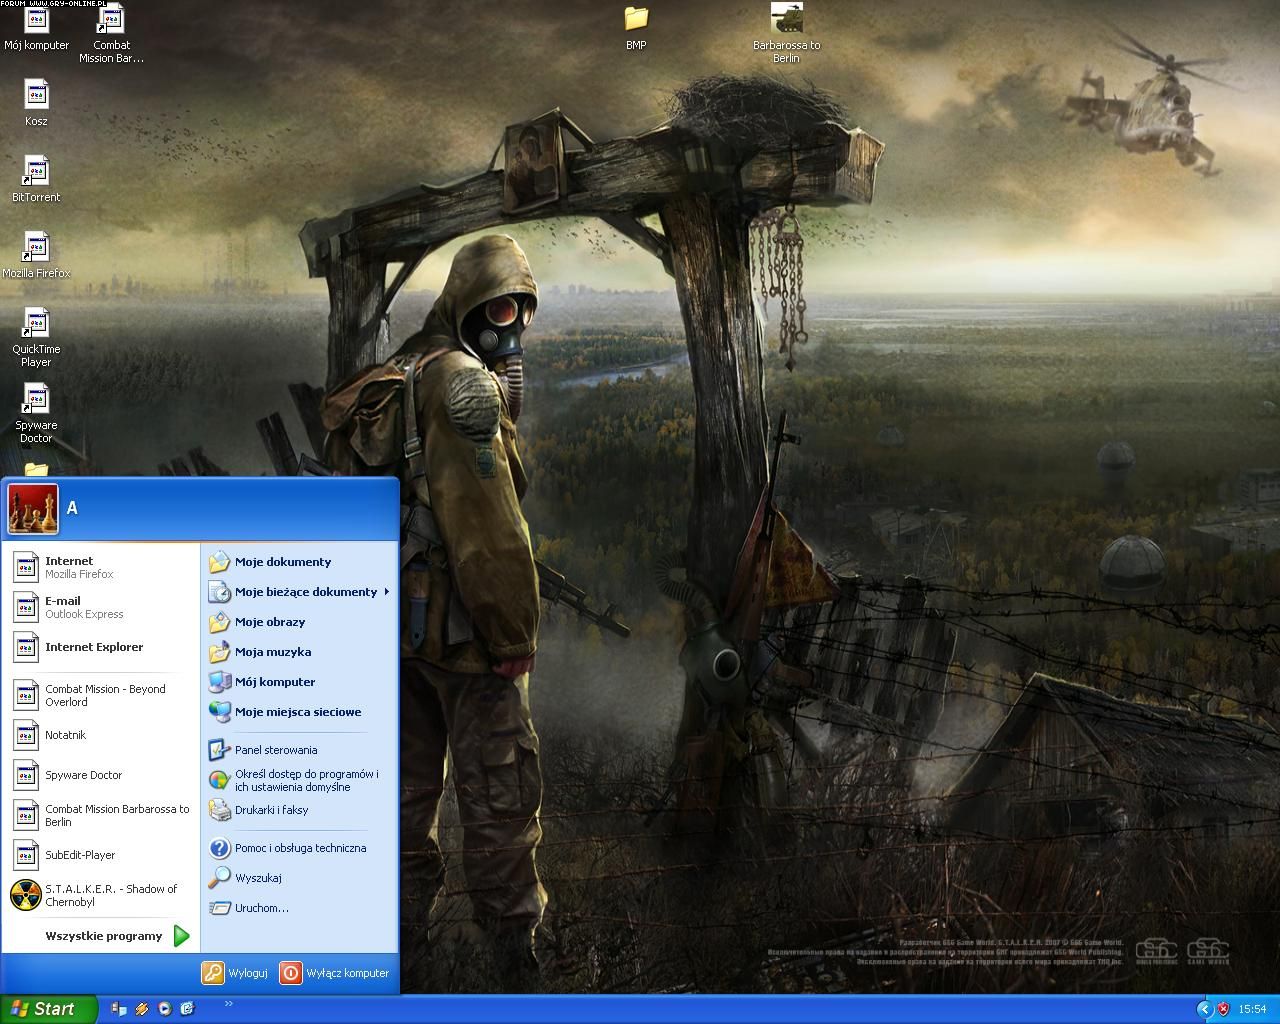This screenshot has height=1024, width=1280.
Task: Launch S.T.A.L.K.E.R. - Shadow of Chernobyl
Action: coord(100,895)
